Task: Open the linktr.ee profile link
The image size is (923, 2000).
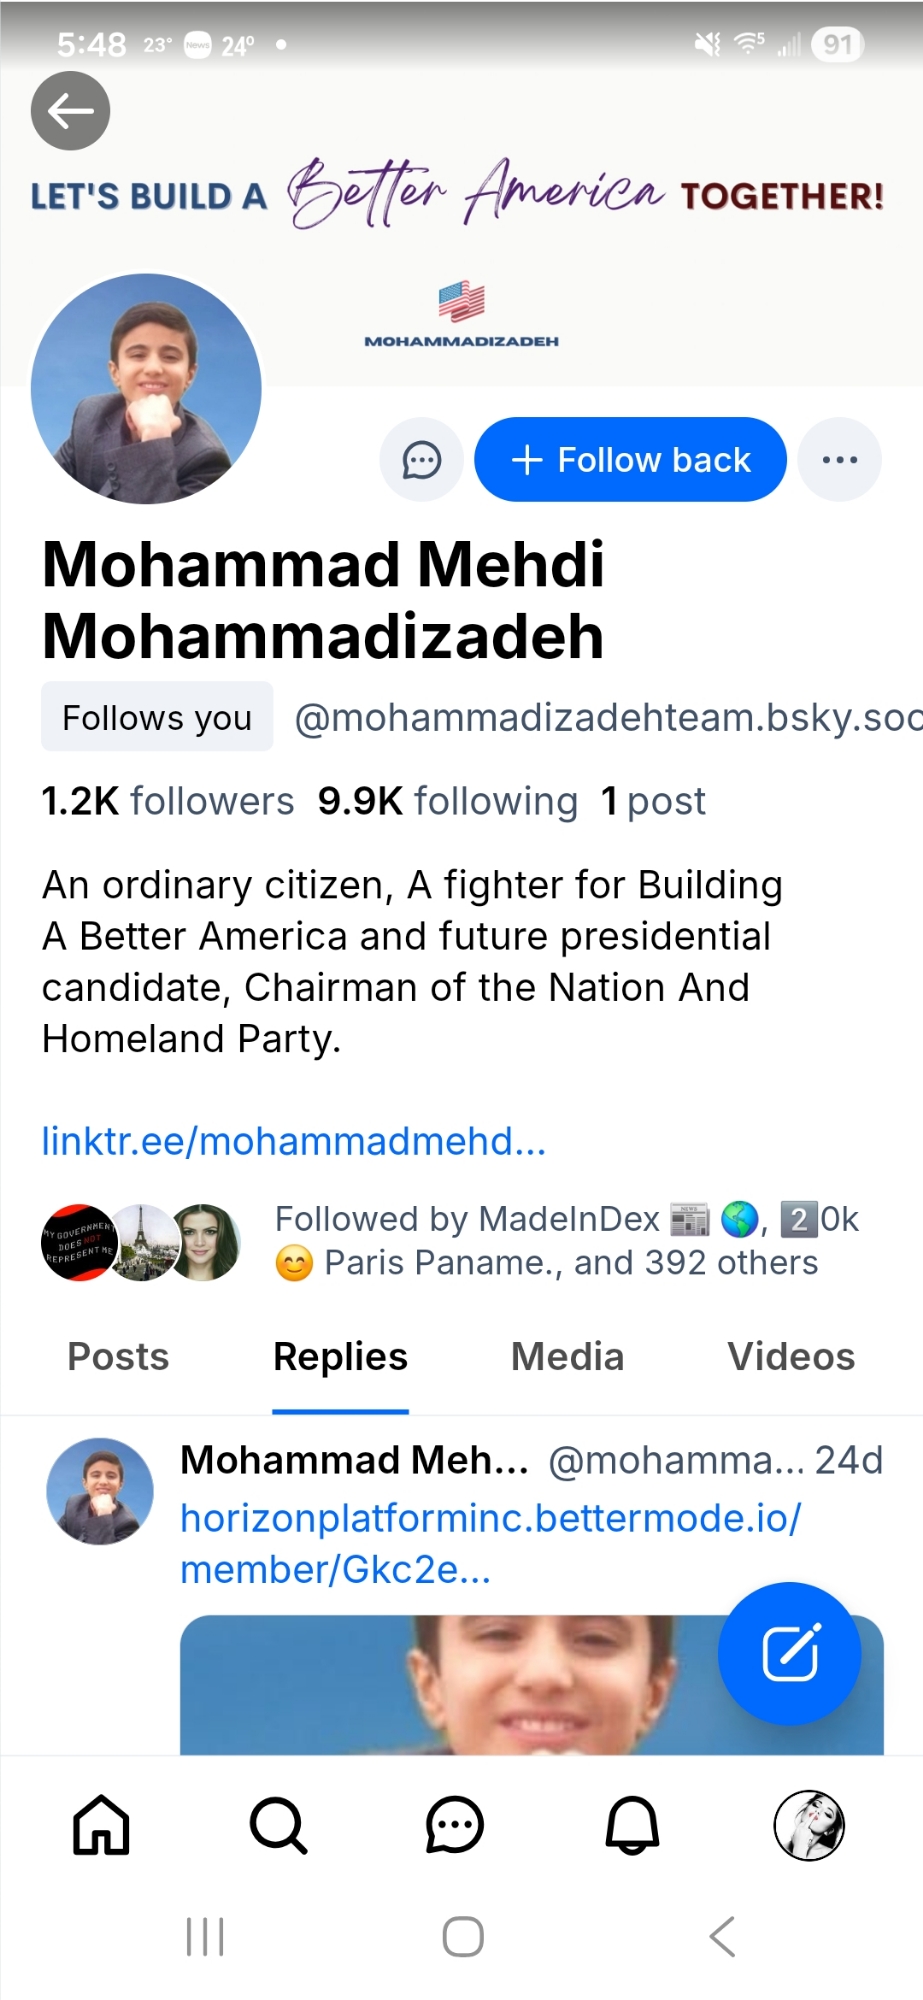Action: click(x=294, y=1141)
